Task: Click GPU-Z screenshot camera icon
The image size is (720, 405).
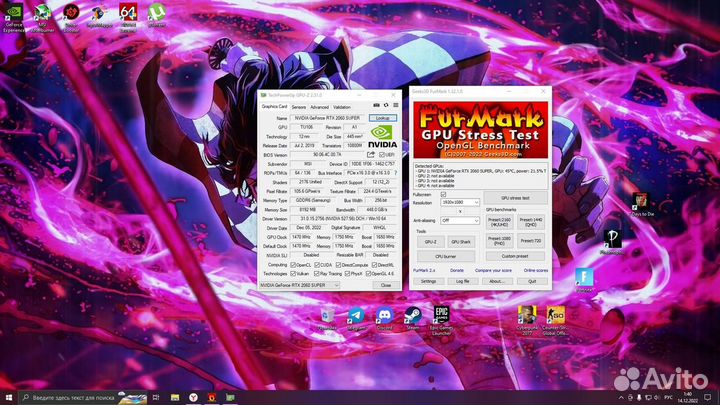Action: (x=377, y=106)
